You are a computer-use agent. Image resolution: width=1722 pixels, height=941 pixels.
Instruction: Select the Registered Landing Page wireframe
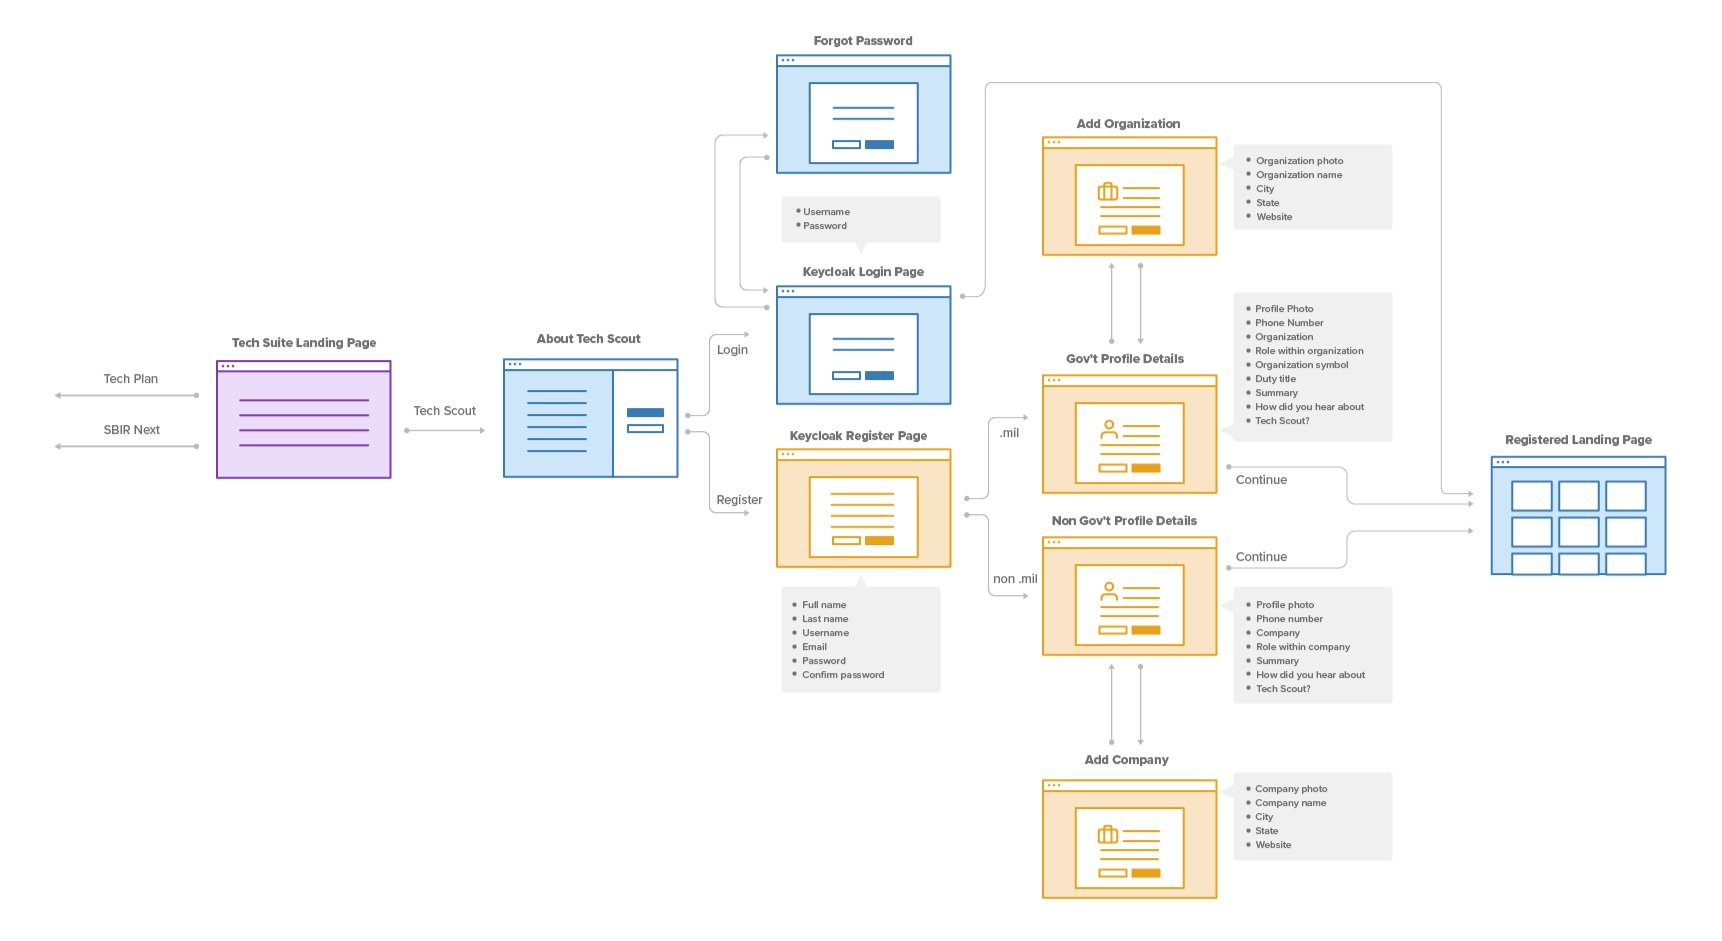(x=1579, y=516)
